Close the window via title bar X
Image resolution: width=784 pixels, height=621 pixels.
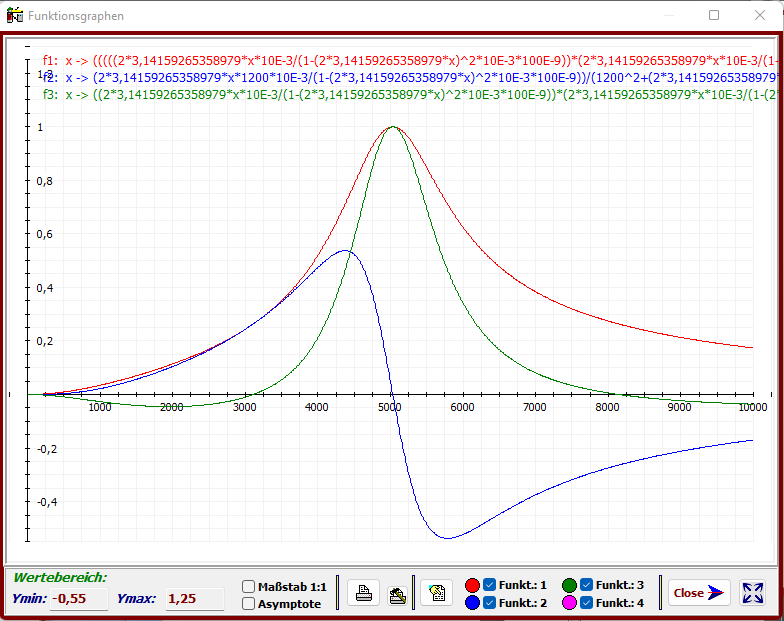760,16
